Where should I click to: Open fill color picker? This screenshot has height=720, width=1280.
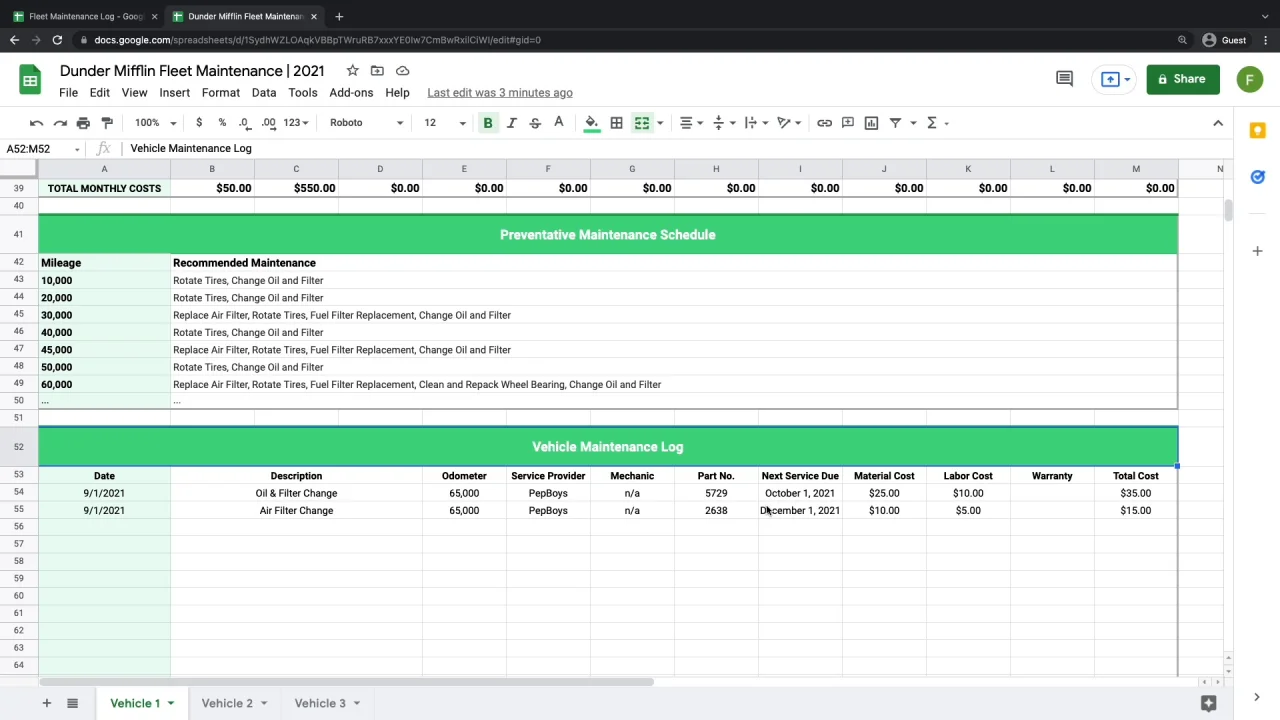[592, 123]
